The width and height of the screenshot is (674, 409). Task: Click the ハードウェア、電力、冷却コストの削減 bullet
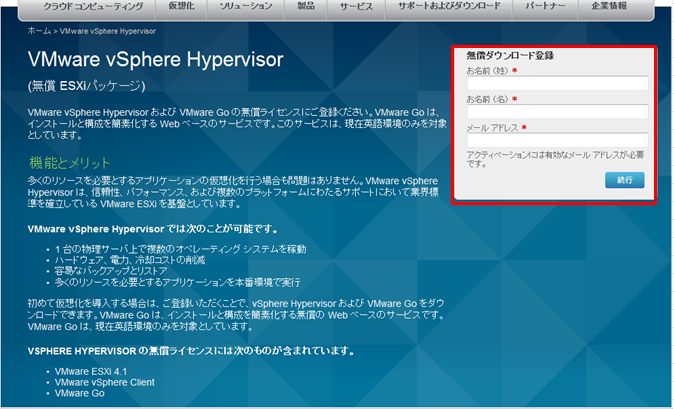point(130,260)
